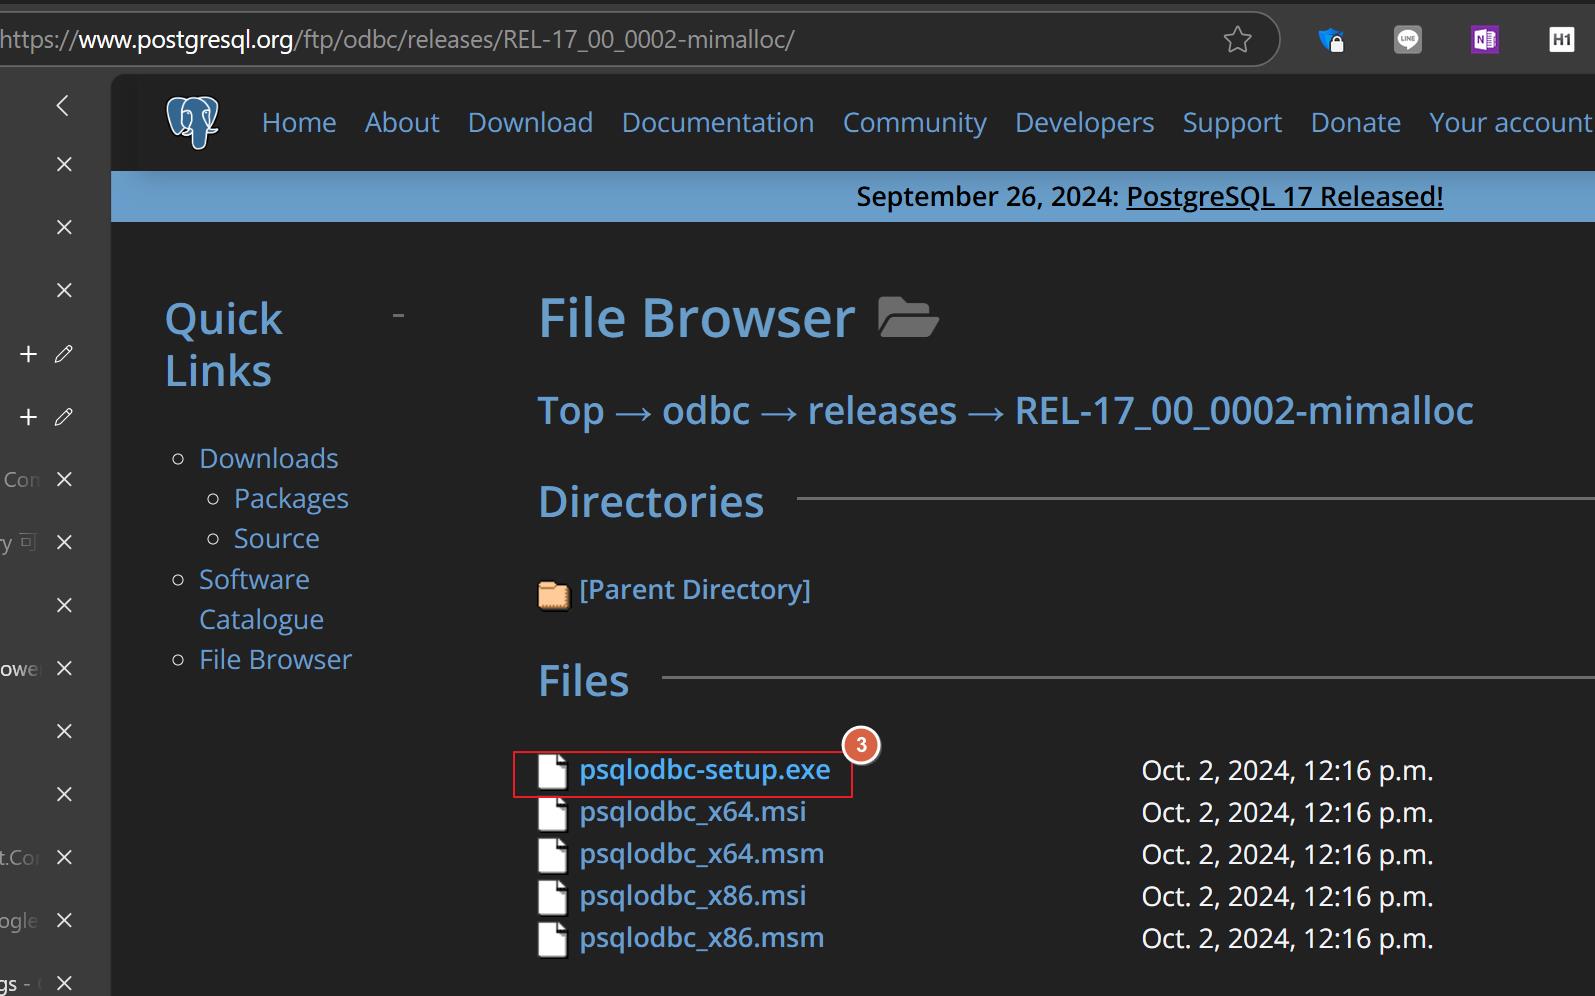Open the Documentation navigation item
The height and width of the screenshot is (996, 1595).
coord(718,122)
